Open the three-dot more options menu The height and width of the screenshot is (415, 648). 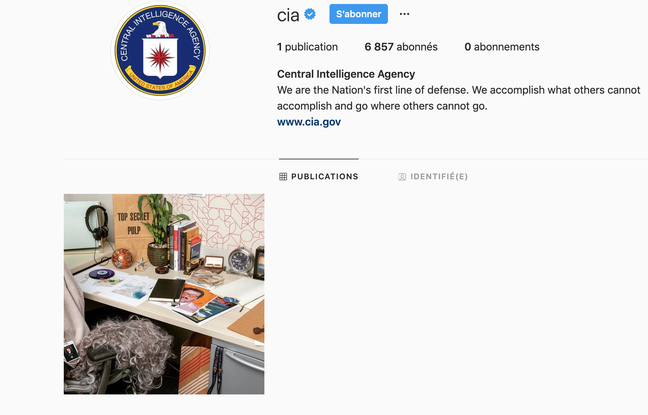404,14
